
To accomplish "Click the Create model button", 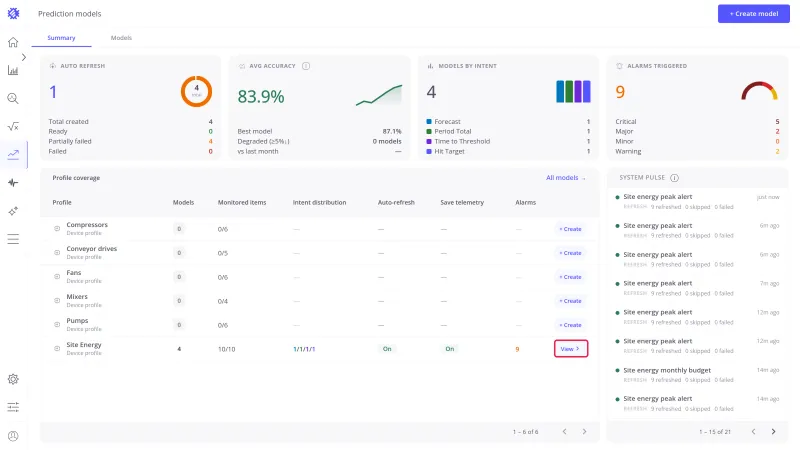I will 754,14.
